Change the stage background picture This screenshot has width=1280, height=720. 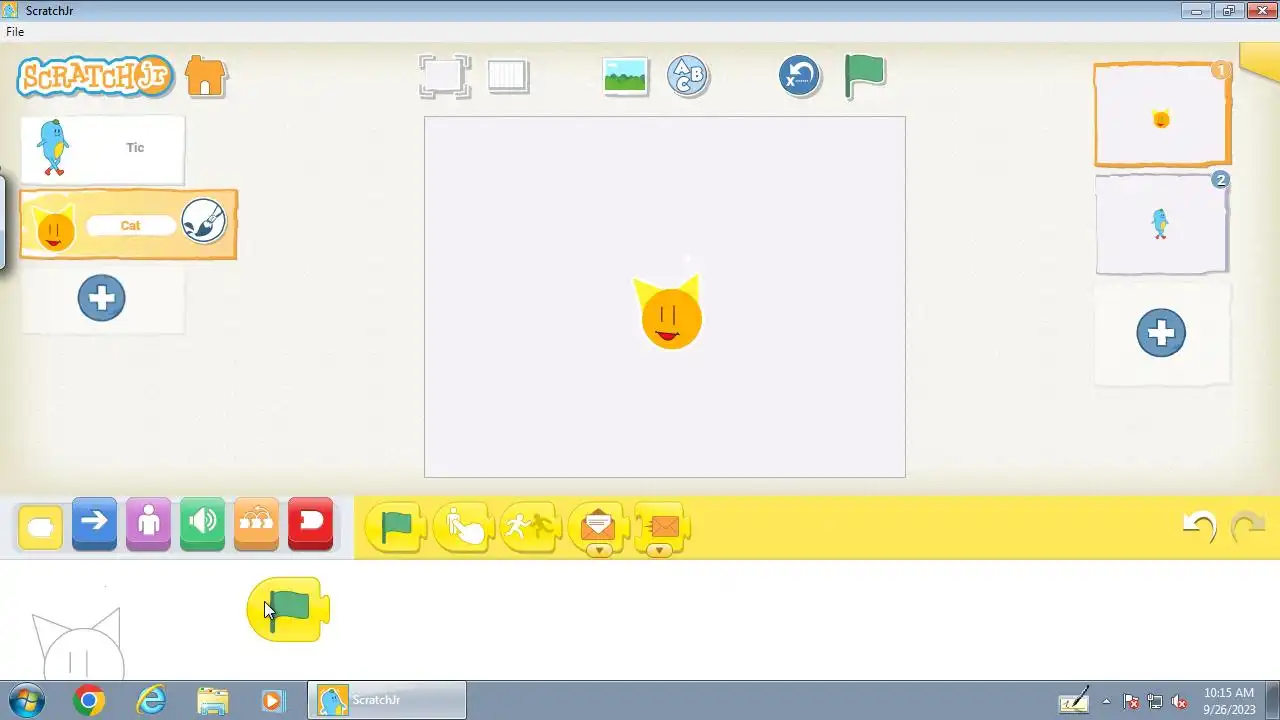pos(626,76)
